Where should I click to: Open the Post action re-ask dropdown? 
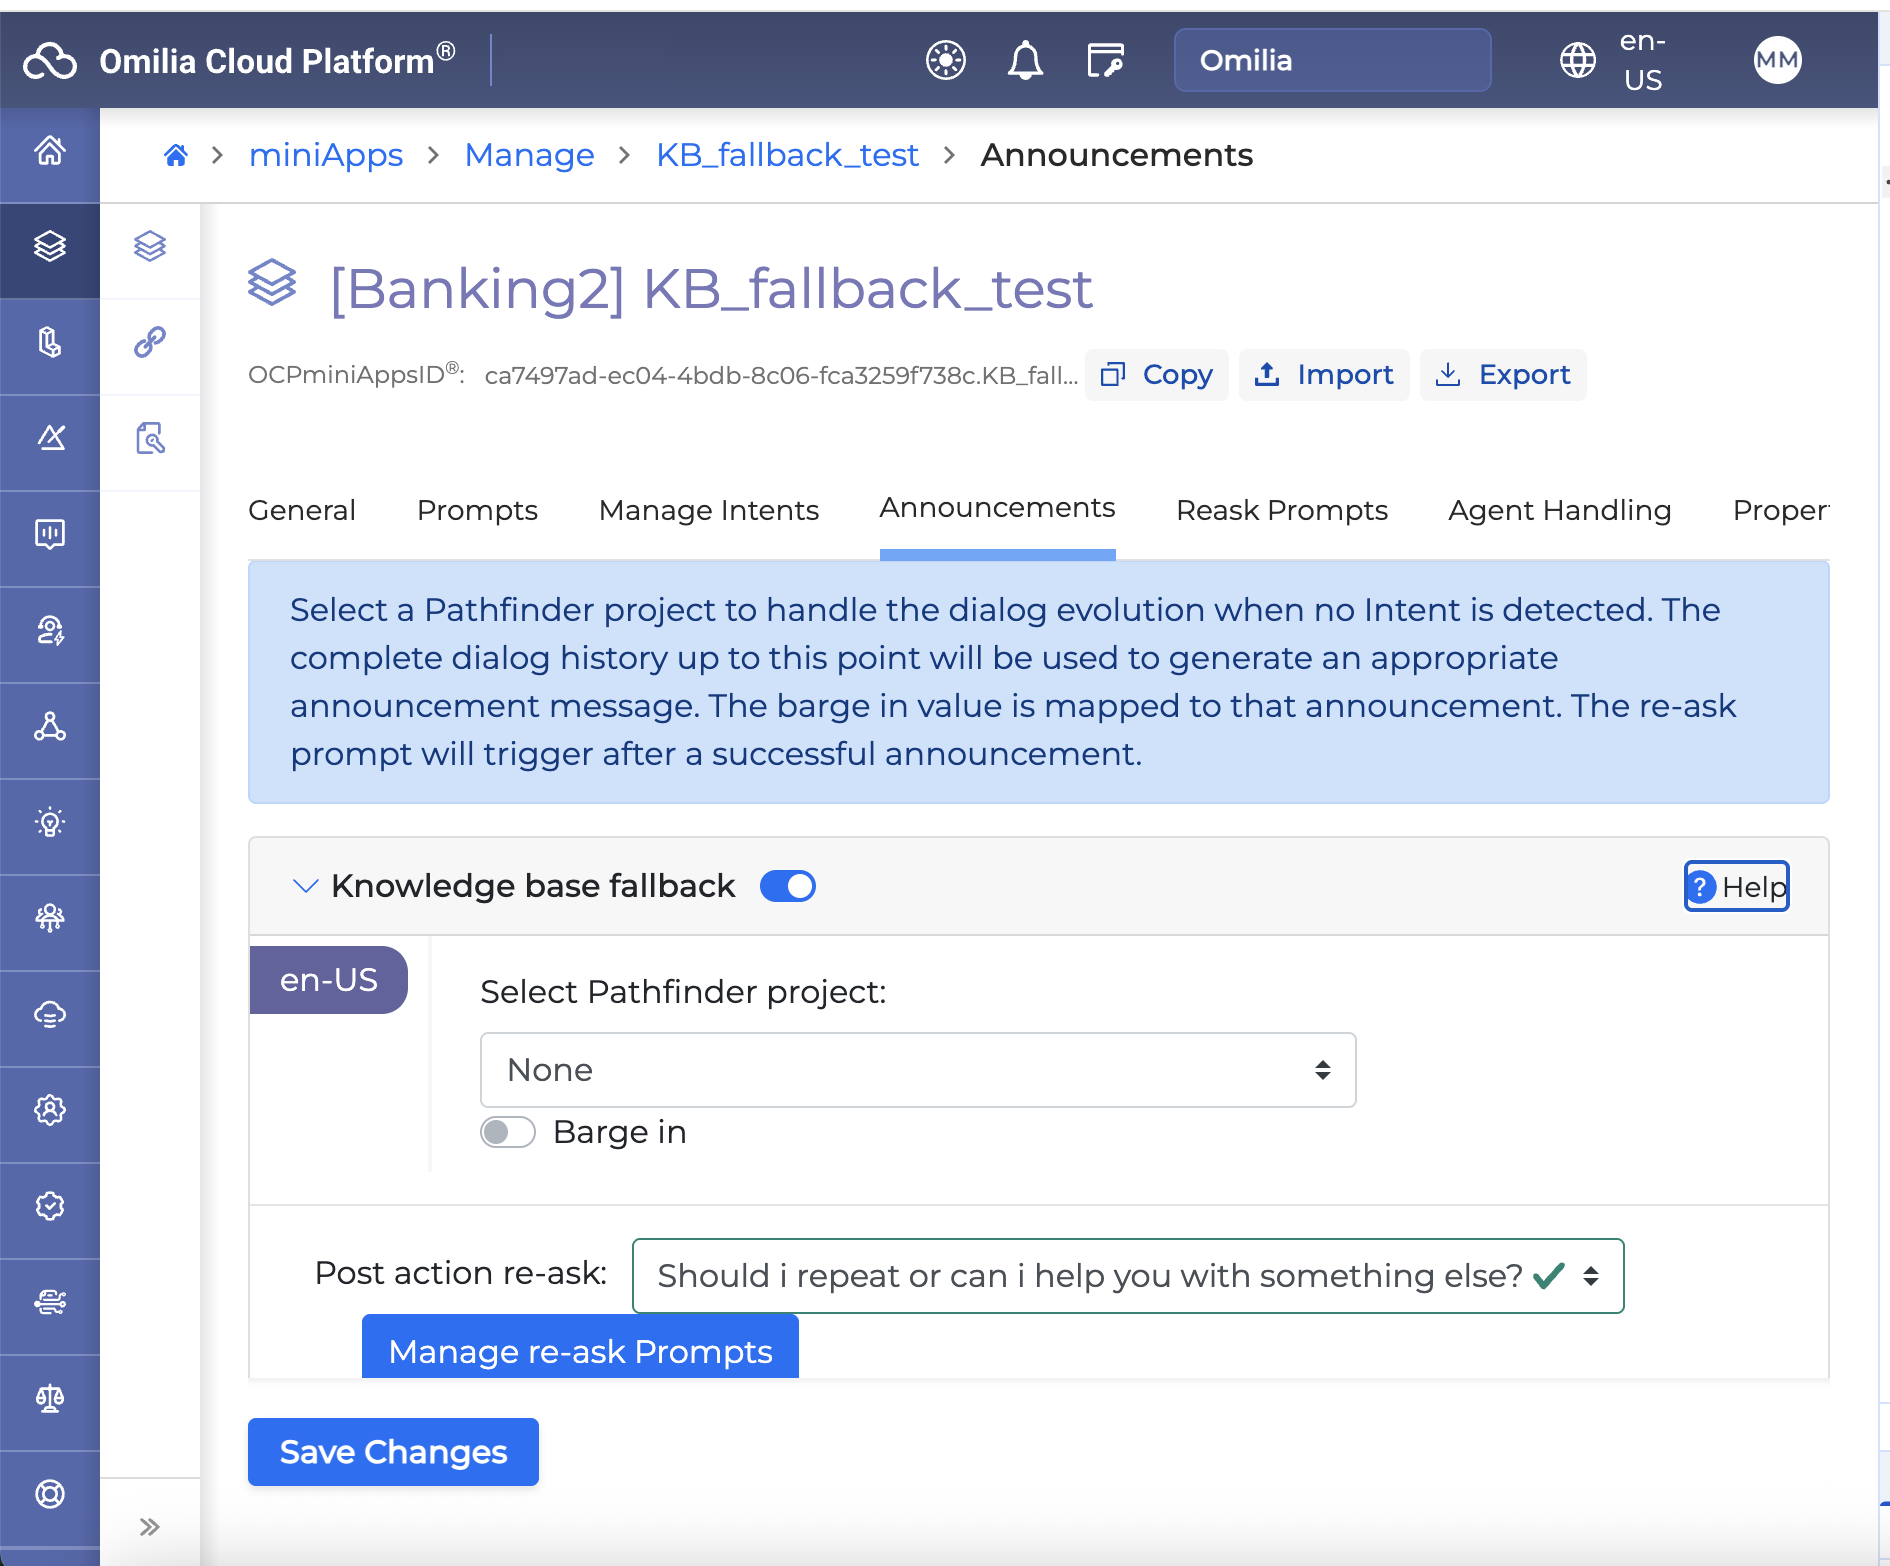click(x=1128, y=1276)
